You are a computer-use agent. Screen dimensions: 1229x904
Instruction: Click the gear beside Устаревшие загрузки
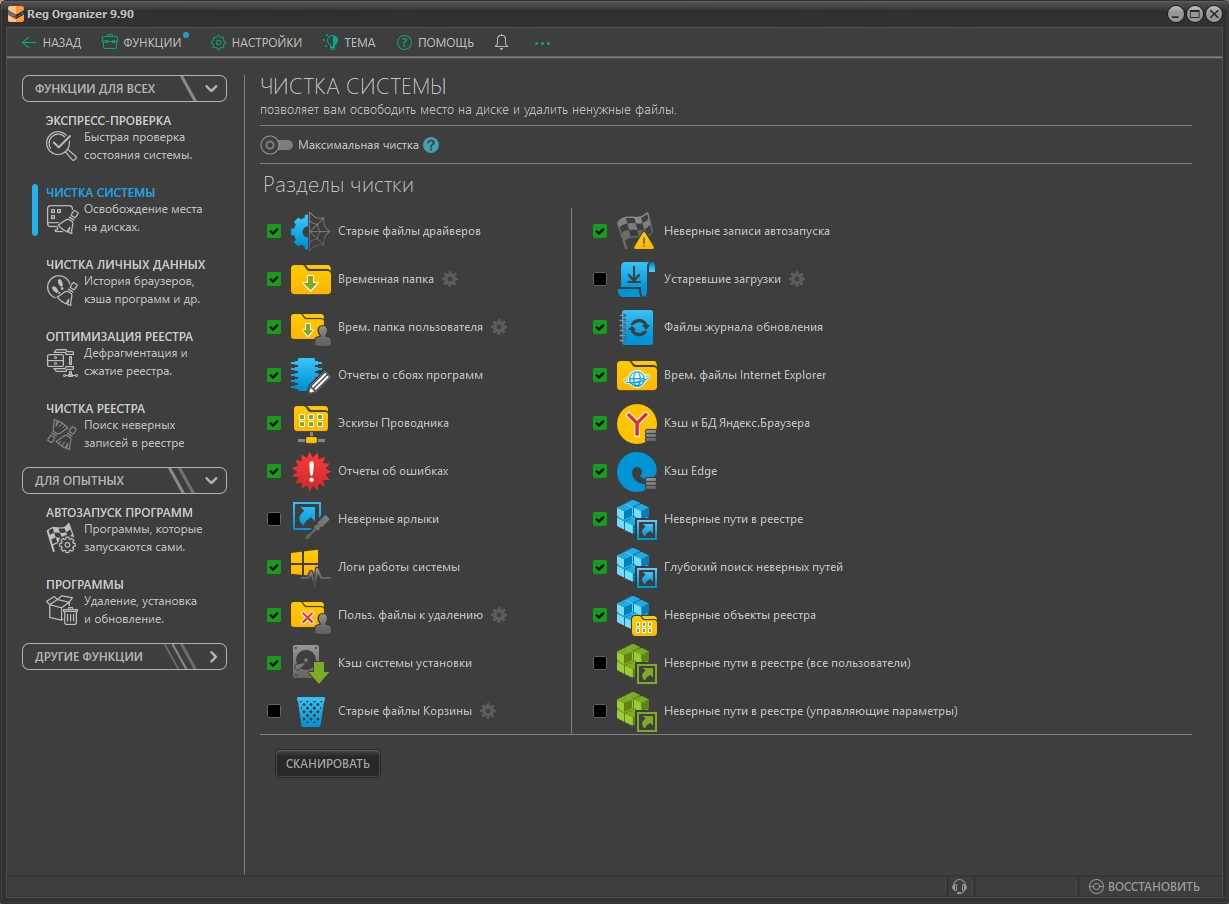click(797, 279)
